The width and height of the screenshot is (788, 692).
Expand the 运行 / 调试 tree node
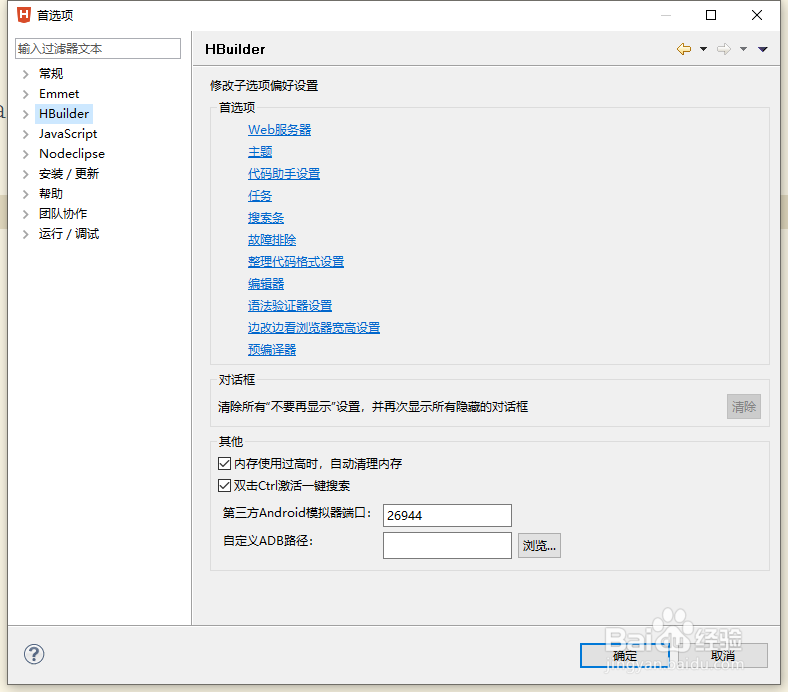[x=26, y=234]
